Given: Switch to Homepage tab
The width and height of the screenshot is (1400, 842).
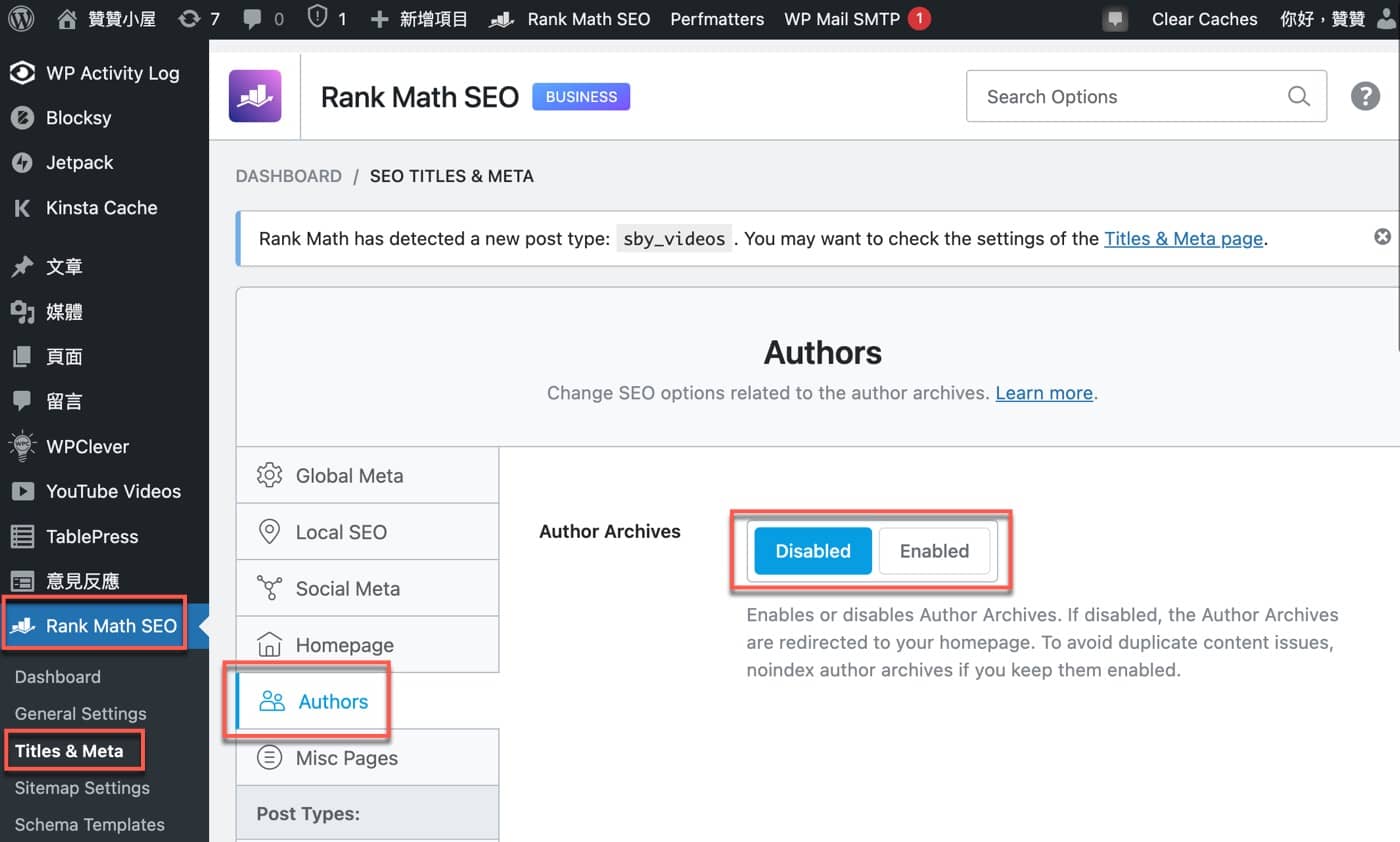Looking at the screenshot, I should click(367, 645).
